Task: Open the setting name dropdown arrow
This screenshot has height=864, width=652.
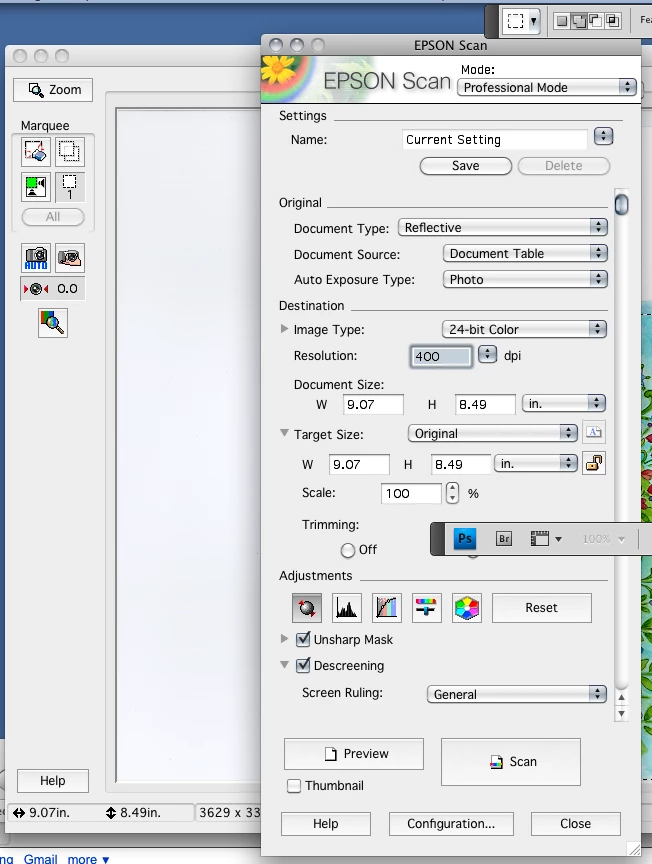Action: (x=603, y=136)
